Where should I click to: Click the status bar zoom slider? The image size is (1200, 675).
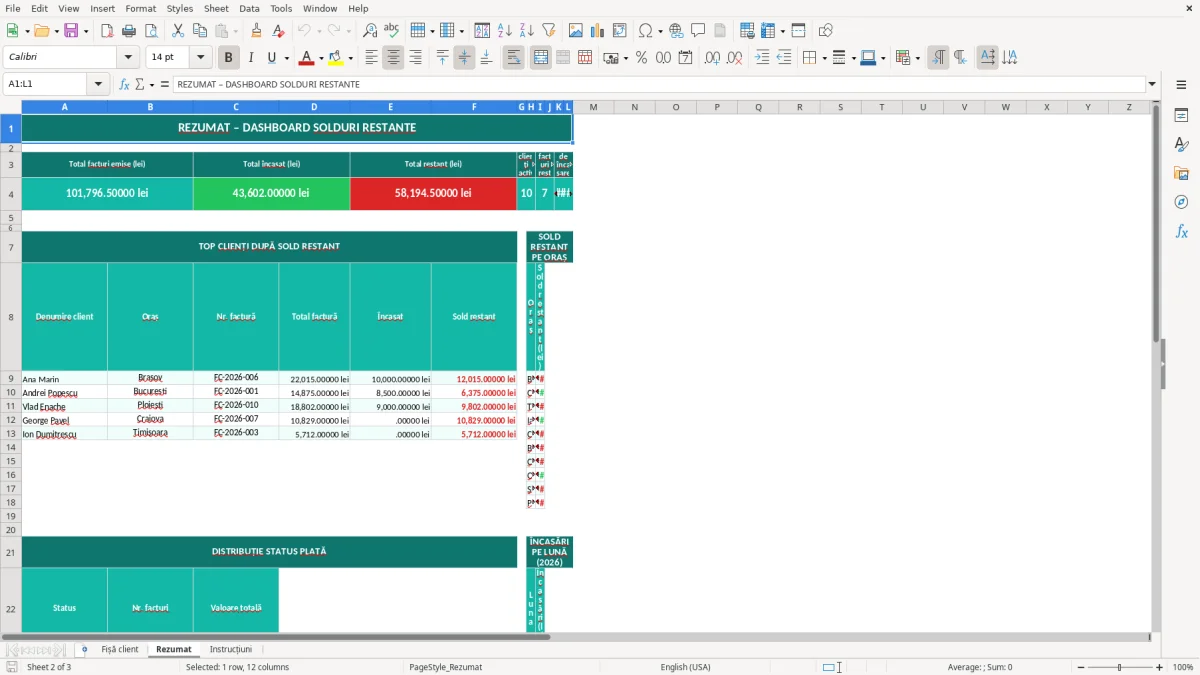pyautogui.click(x=1119, y=667)
